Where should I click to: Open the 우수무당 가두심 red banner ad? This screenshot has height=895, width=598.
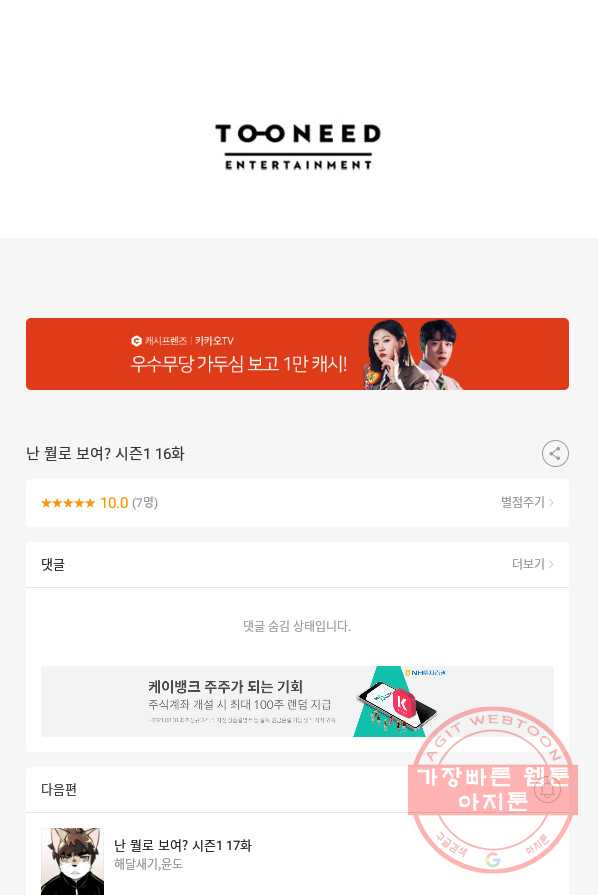[x=297, y=354]
